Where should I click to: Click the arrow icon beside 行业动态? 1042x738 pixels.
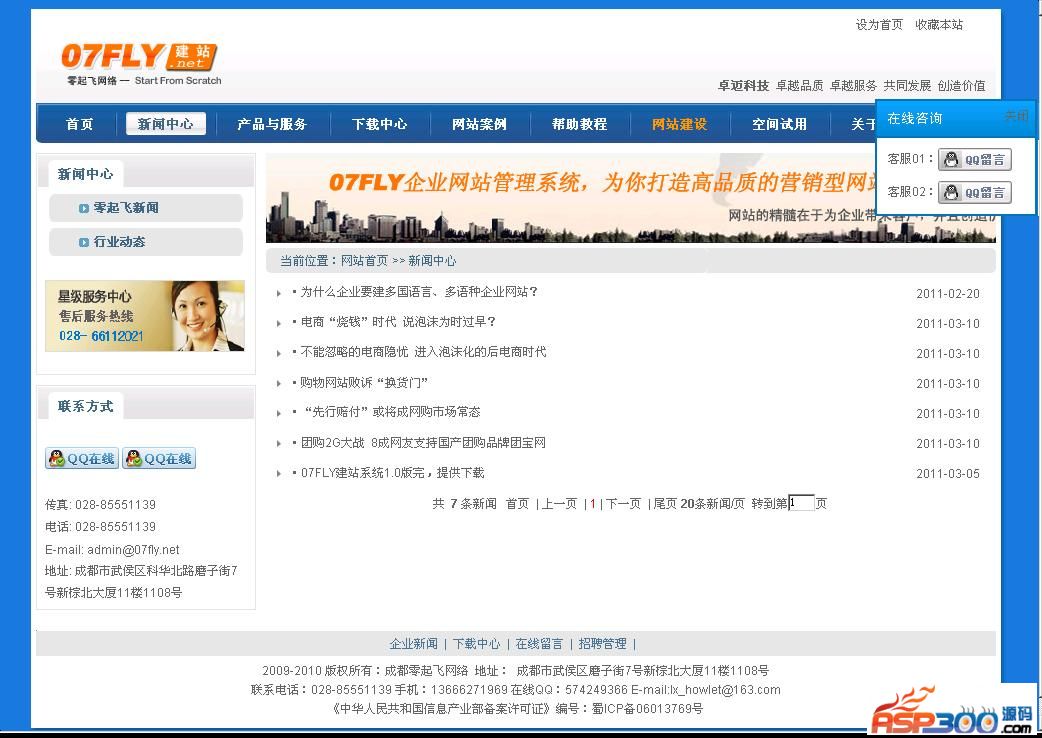pos(84,242)
